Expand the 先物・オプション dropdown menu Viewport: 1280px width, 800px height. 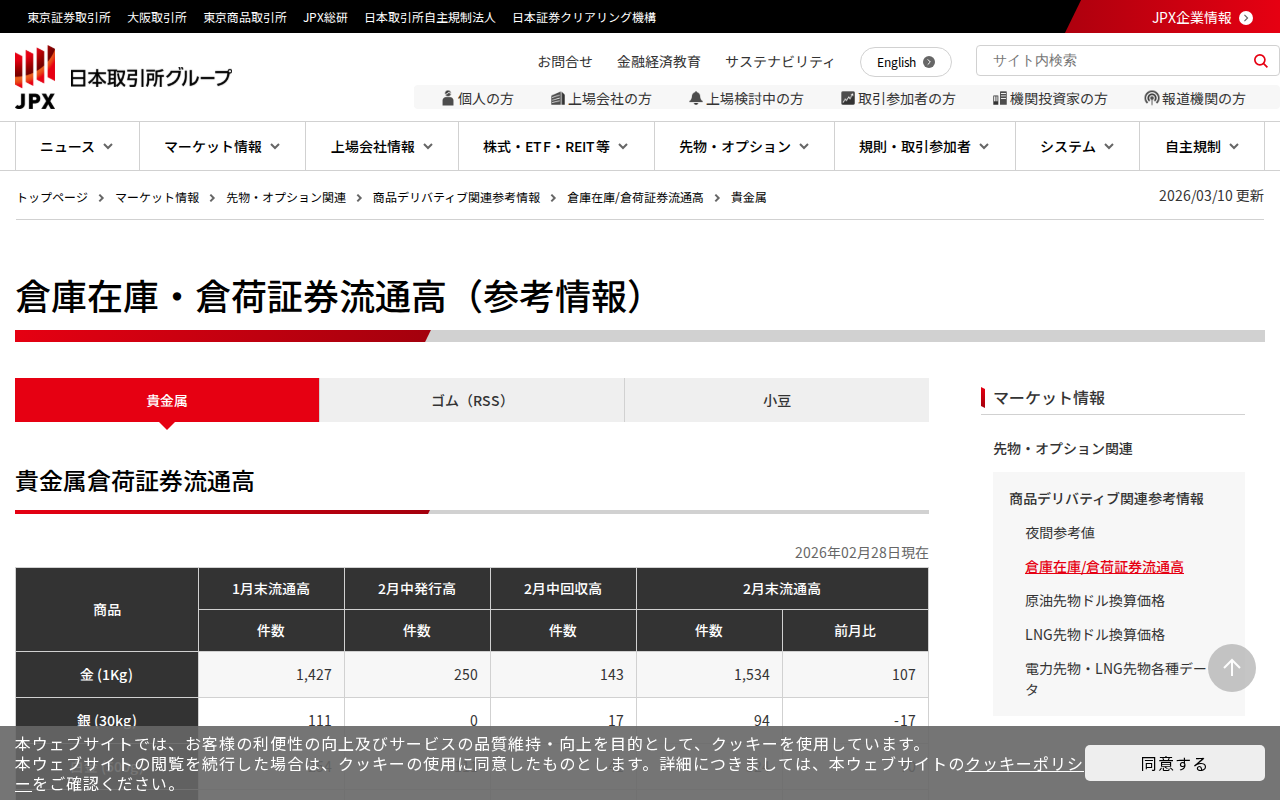coord(744,147)
